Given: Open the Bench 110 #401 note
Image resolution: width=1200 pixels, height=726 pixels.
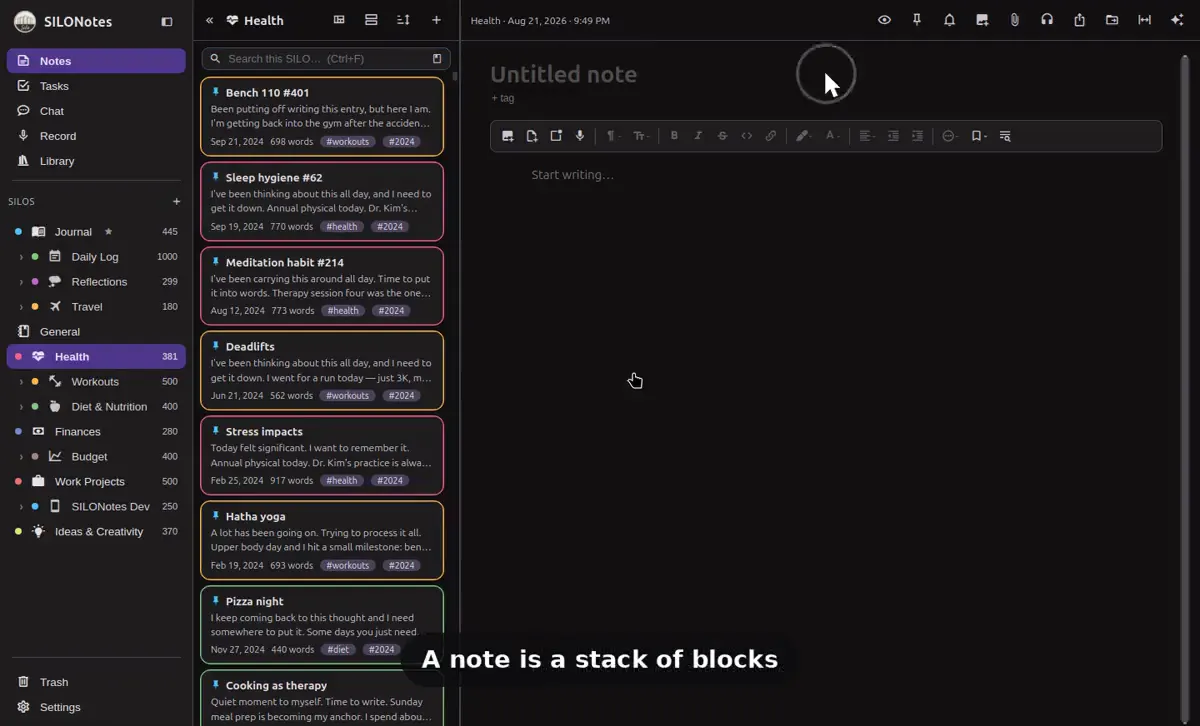Looking at the screenshot, I should (322, 117).
